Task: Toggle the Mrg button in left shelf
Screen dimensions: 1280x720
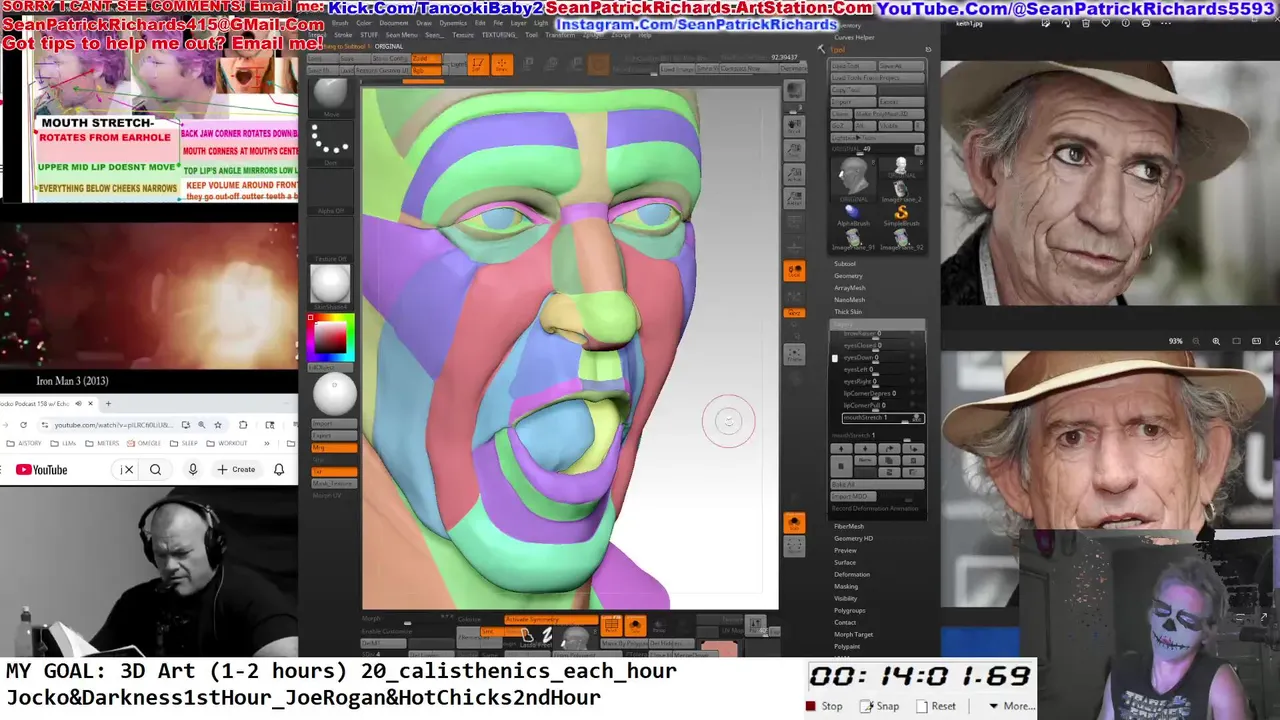Action: (x=334, y=448)
